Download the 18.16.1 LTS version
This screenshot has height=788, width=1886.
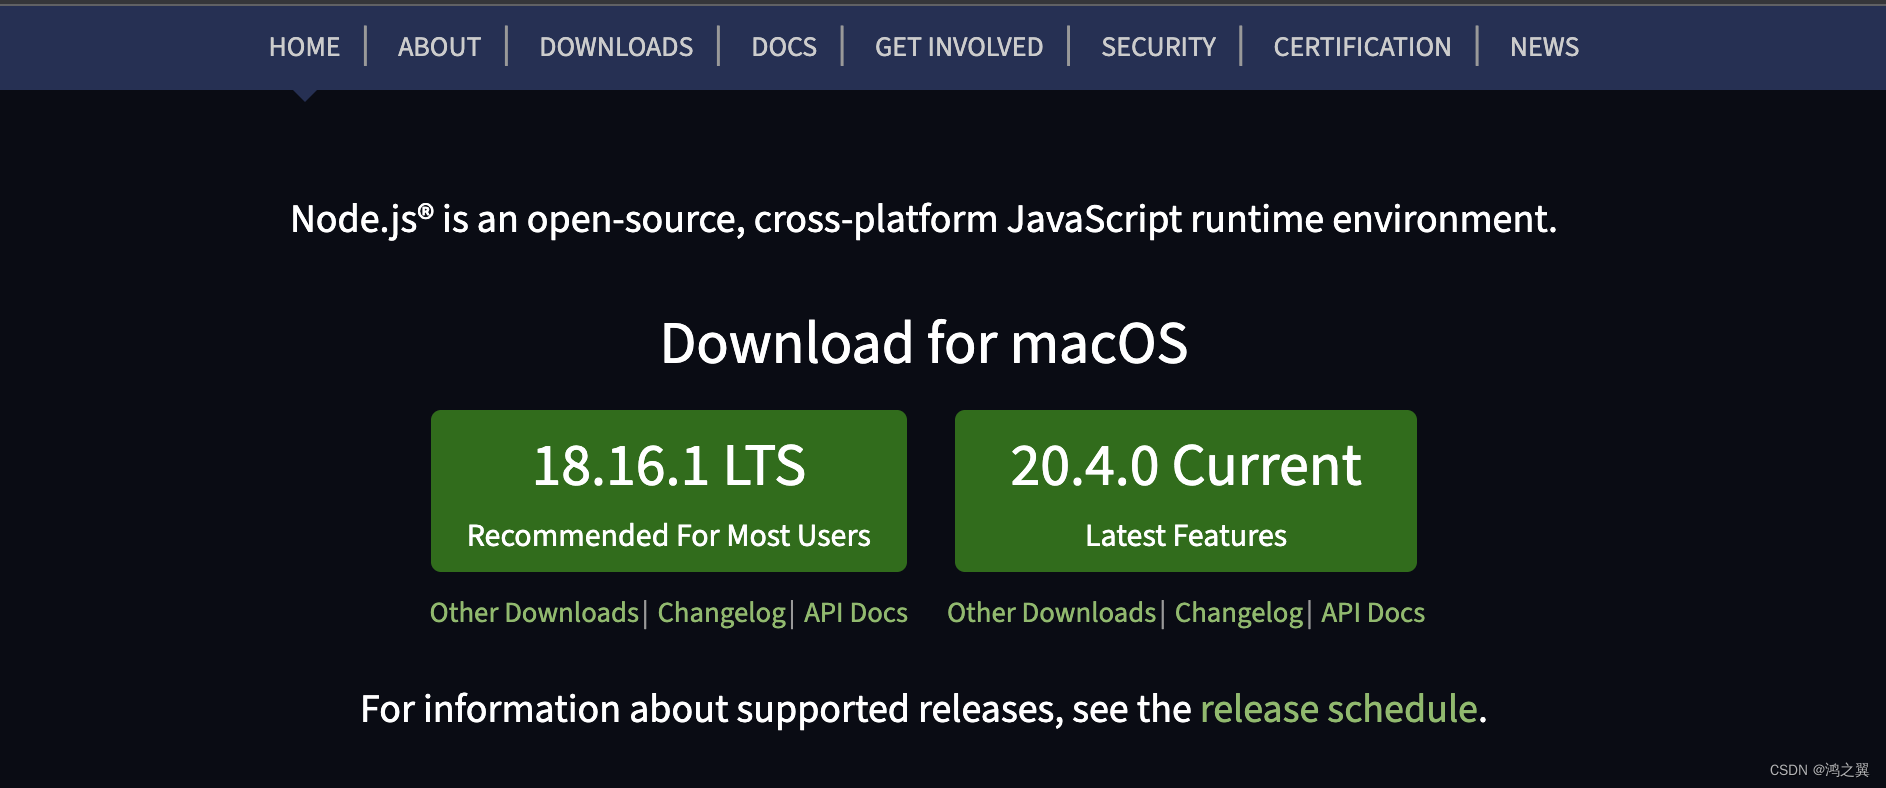coord(669,491)
